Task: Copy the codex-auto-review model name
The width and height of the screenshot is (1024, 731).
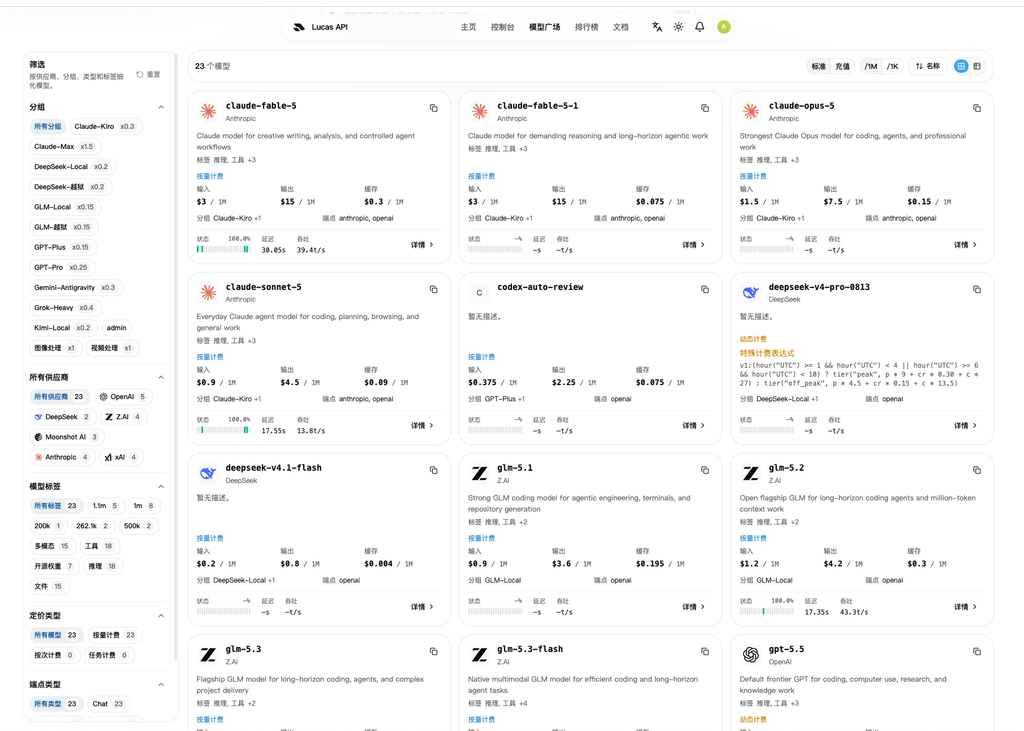Action: 705,289
